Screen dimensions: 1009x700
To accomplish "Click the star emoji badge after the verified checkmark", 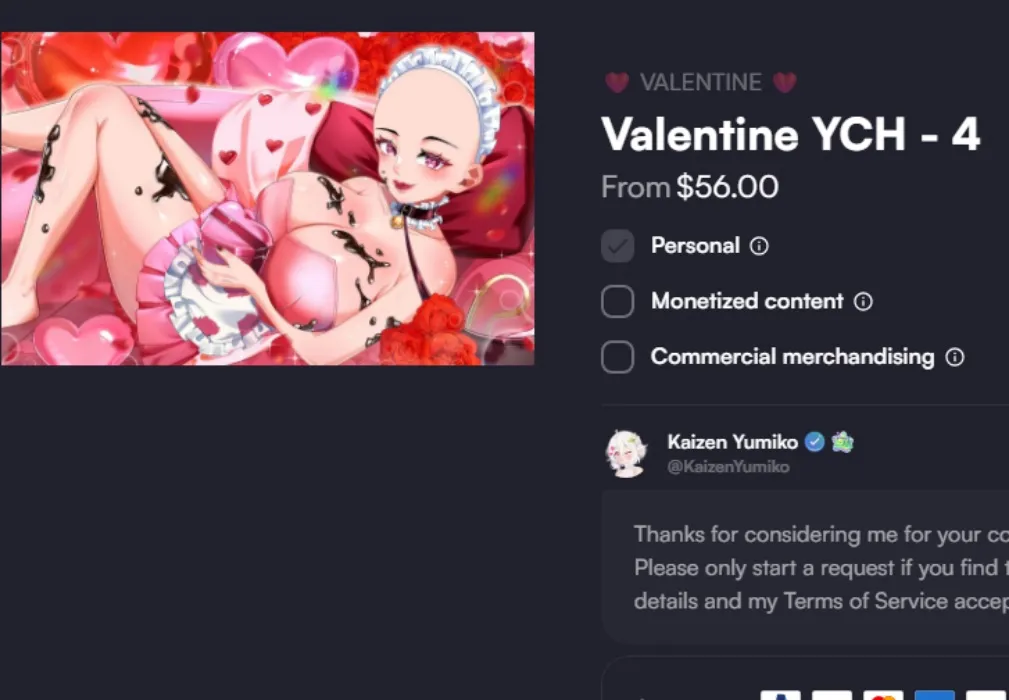I will click(841, 441).
